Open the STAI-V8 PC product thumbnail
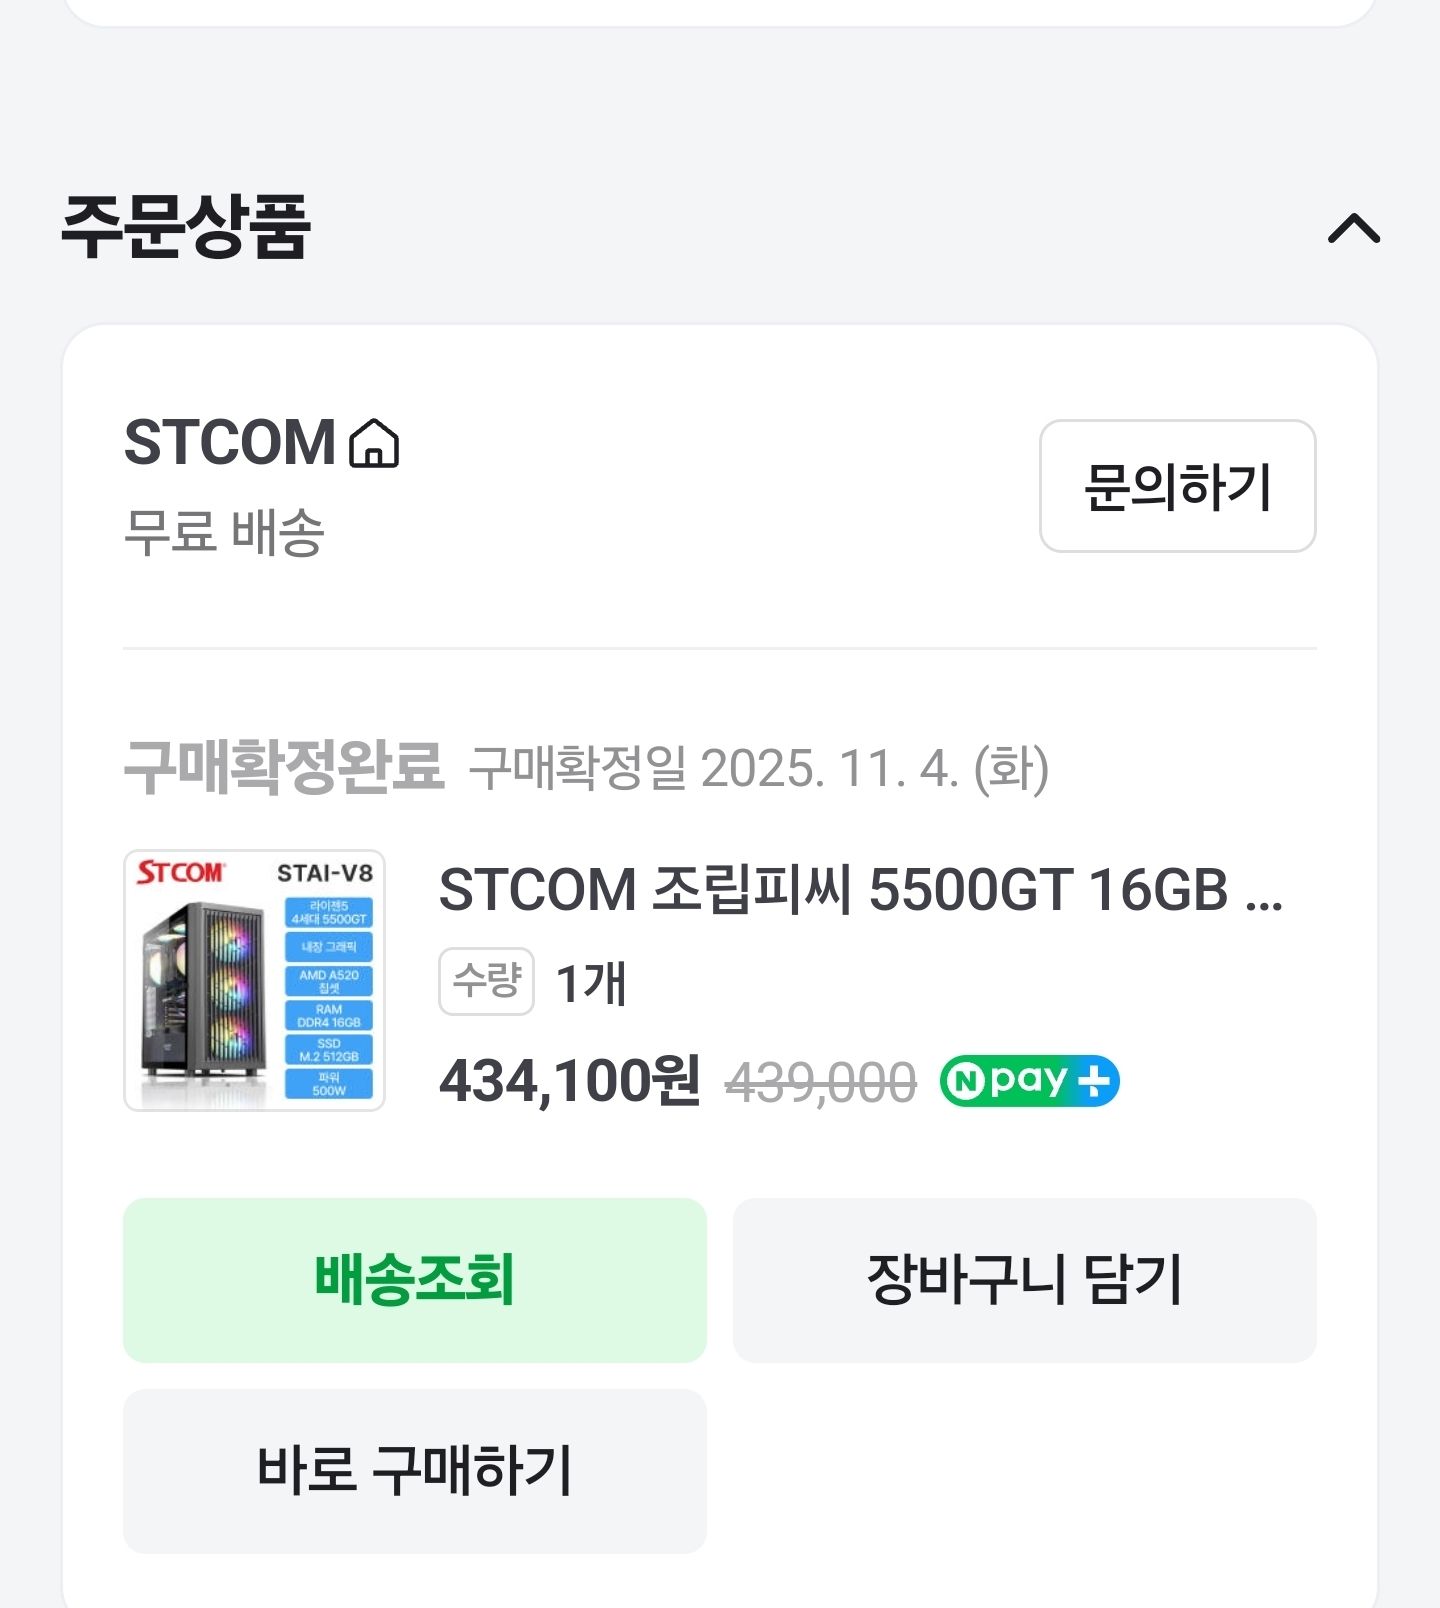 (x=254, y=980)
